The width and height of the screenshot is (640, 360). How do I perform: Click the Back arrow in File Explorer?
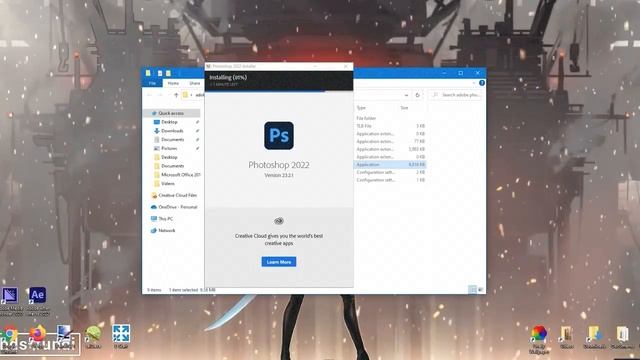pos(149,95)
